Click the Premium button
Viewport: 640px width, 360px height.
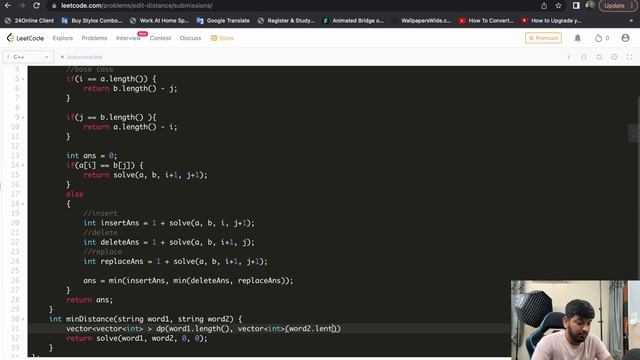543,38
